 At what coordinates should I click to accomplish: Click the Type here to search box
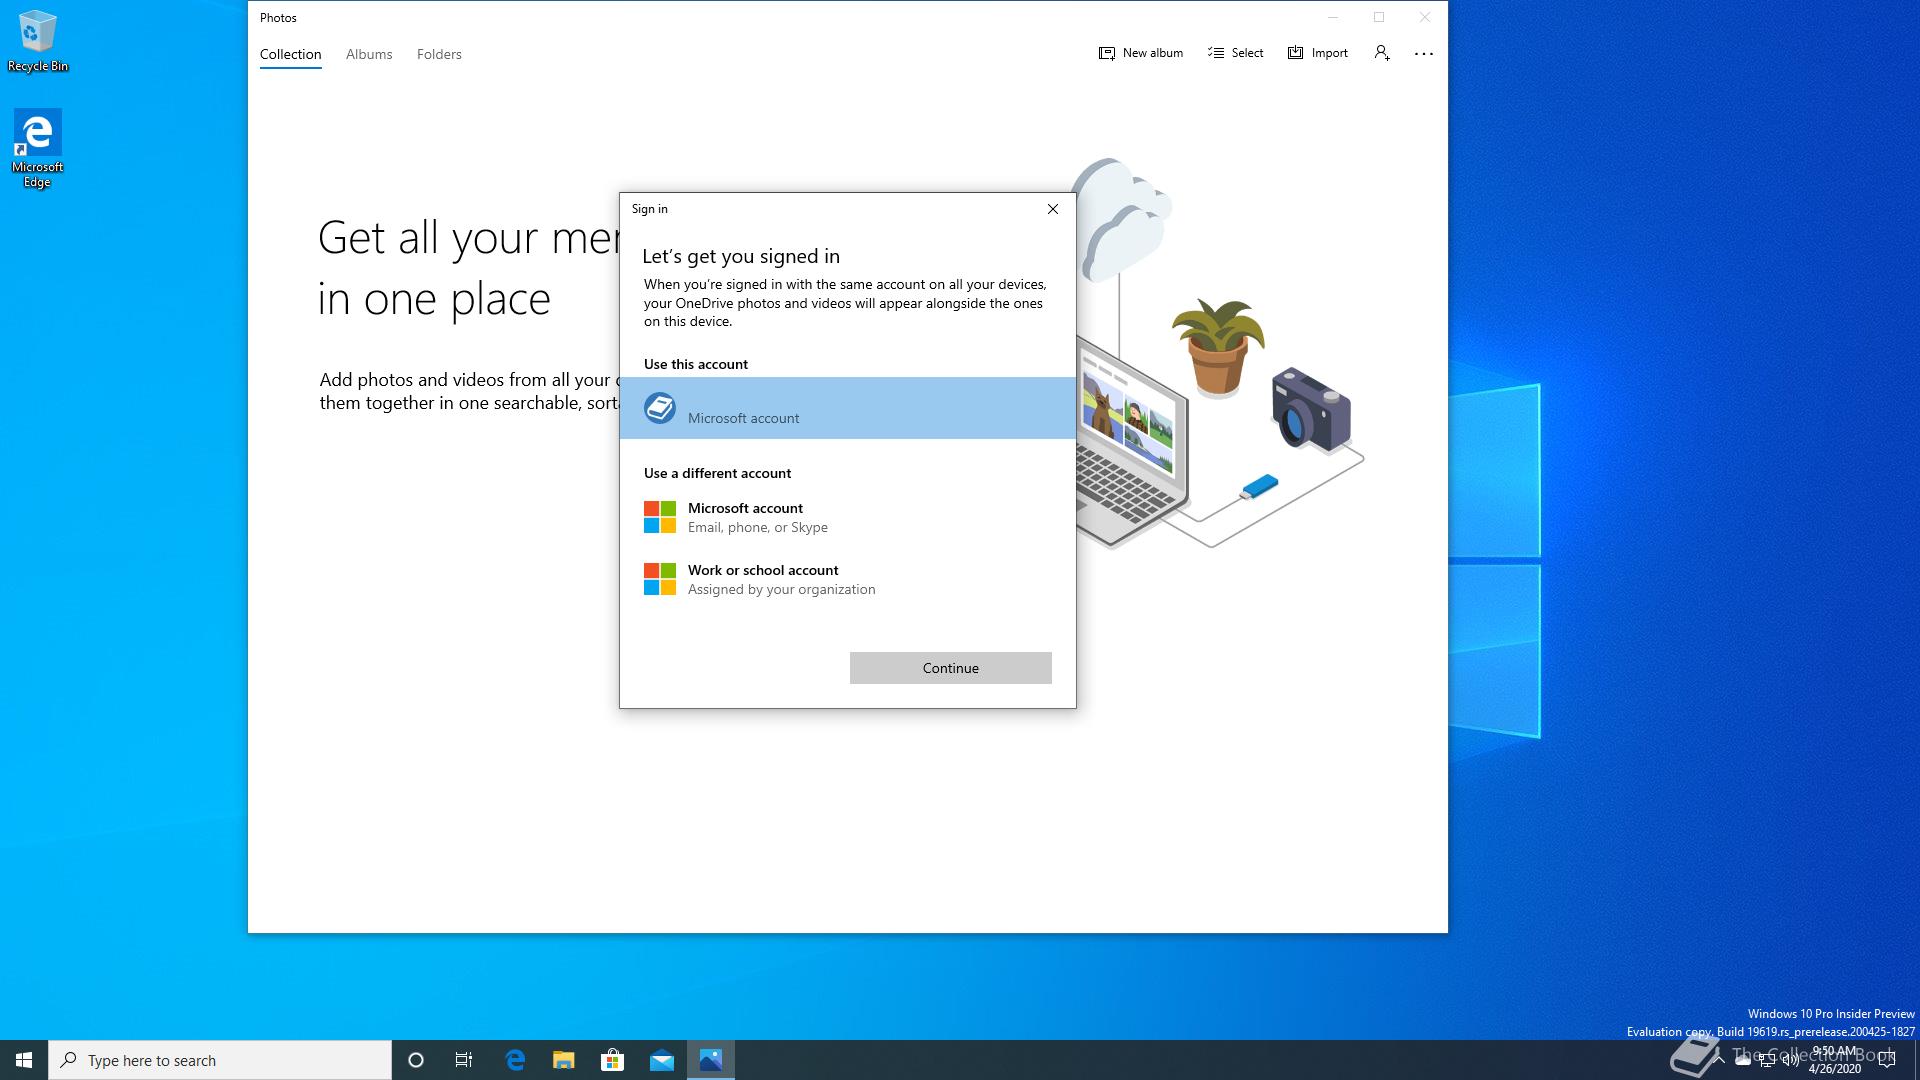click(x=220, y=1060)
